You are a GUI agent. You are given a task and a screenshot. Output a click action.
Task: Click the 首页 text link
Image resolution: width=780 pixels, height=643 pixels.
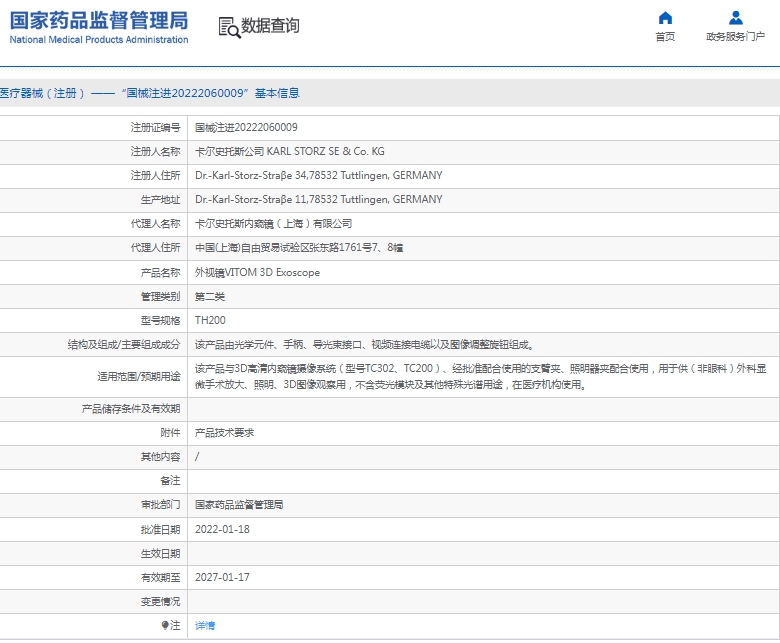click(665, 37)
